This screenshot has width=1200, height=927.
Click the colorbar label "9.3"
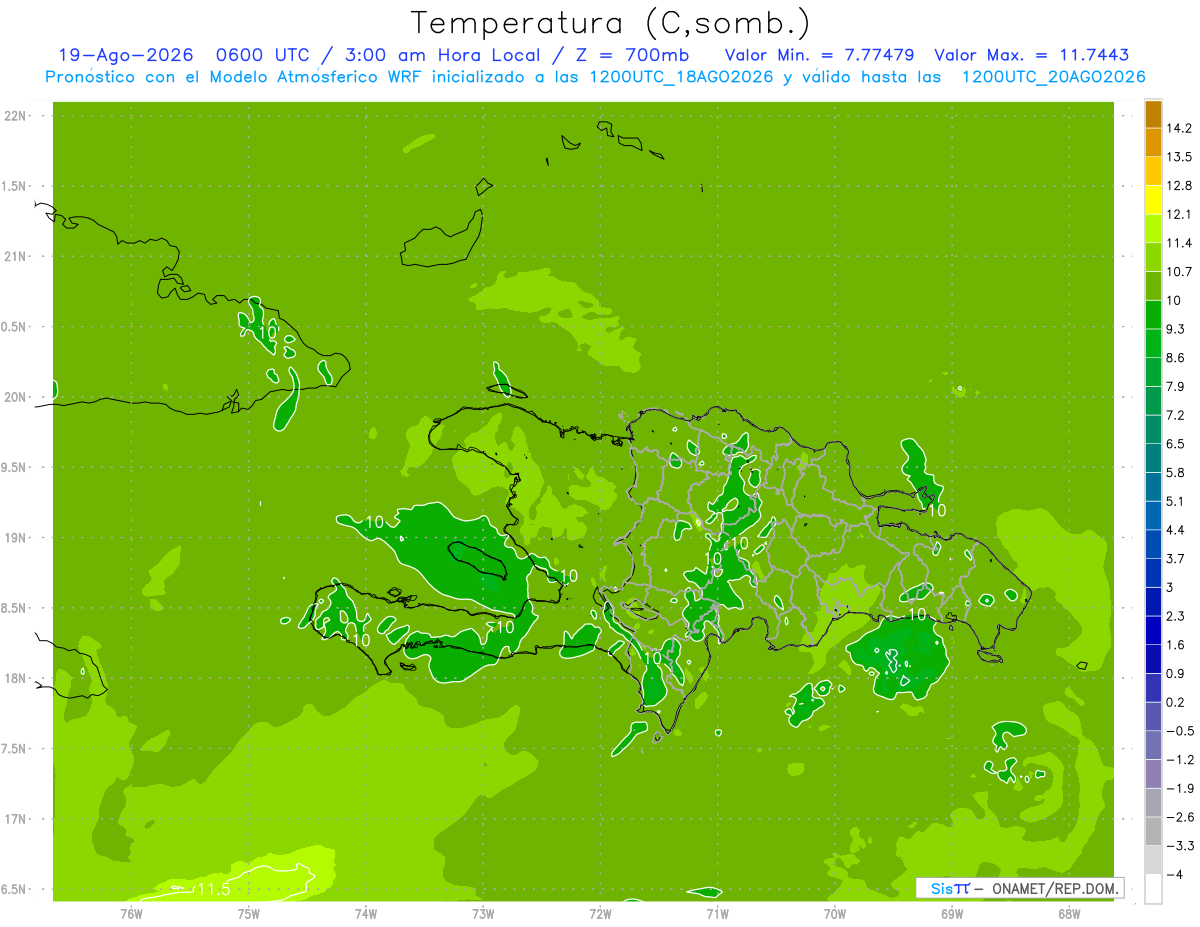coord(1177,329)
